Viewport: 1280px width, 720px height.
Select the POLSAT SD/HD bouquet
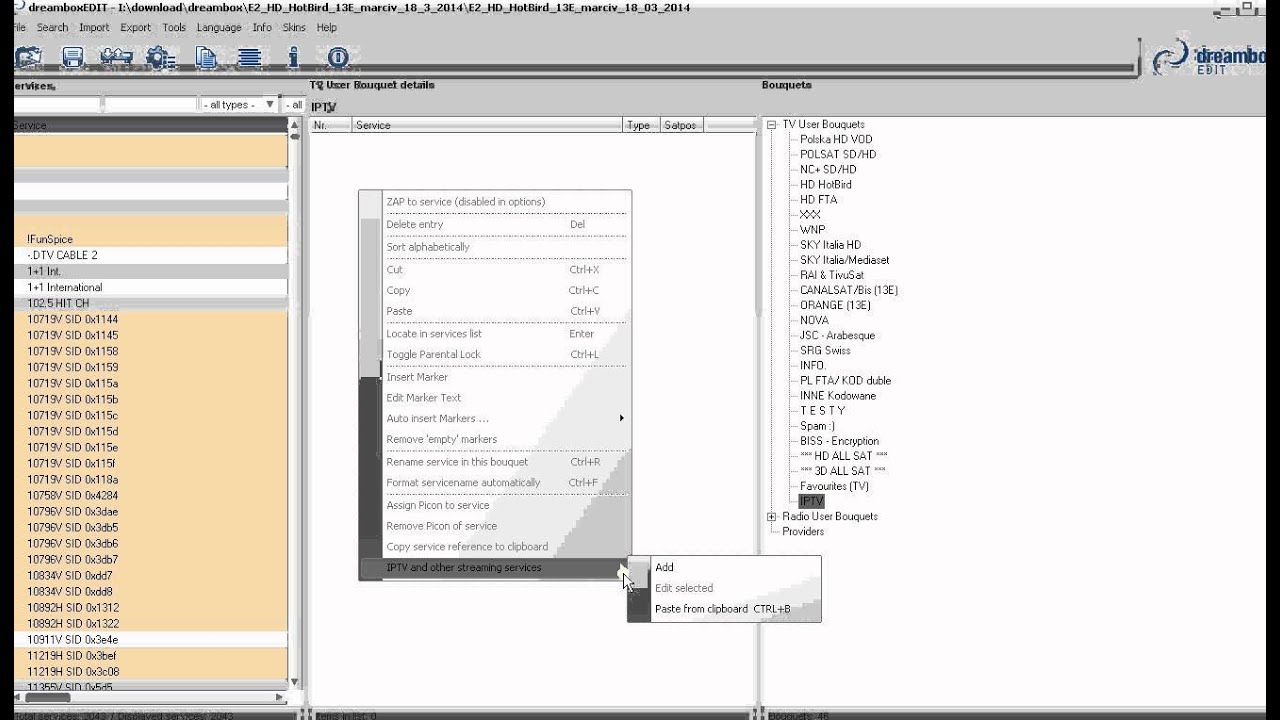pos(838,155)
